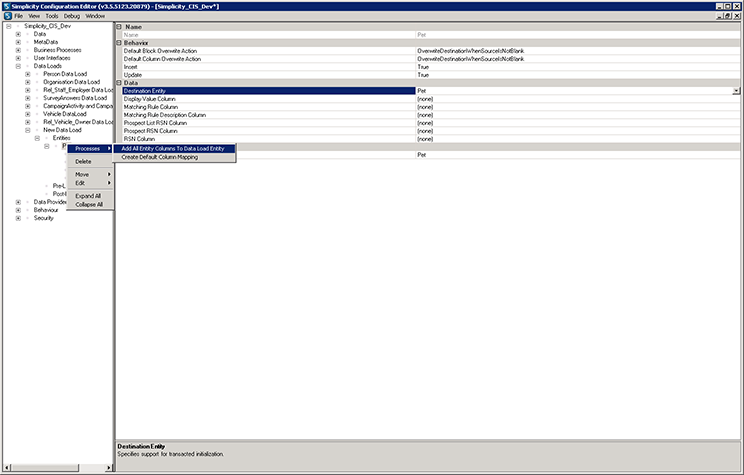Collapse the New Data Load node
The width and height of the screenshot is (744, 475).
[x=28, y=130]
